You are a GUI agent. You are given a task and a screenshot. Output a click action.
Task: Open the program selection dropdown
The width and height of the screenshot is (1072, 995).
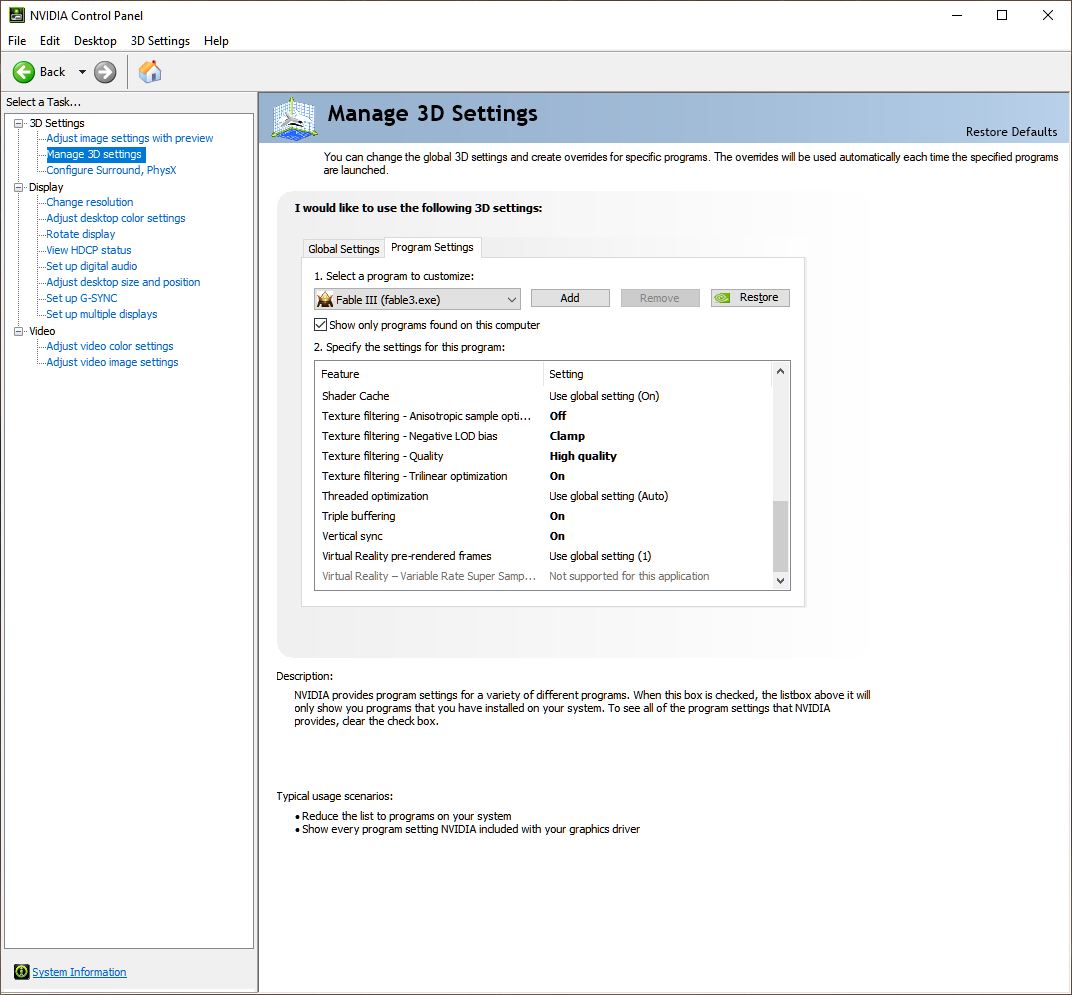(417, 300)
